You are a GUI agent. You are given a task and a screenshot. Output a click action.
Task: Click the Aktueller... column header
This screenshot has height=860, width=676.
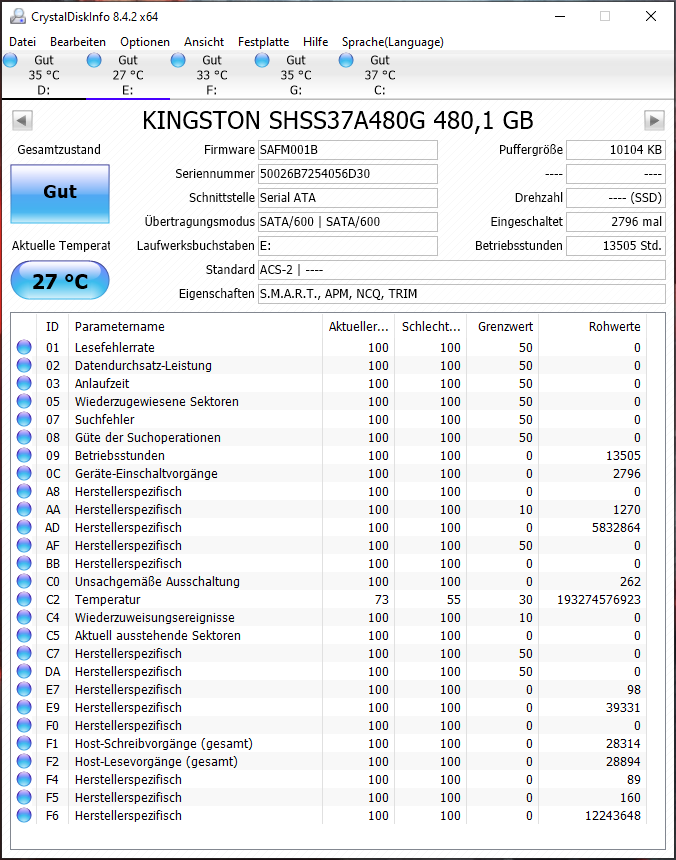[359, 327]
